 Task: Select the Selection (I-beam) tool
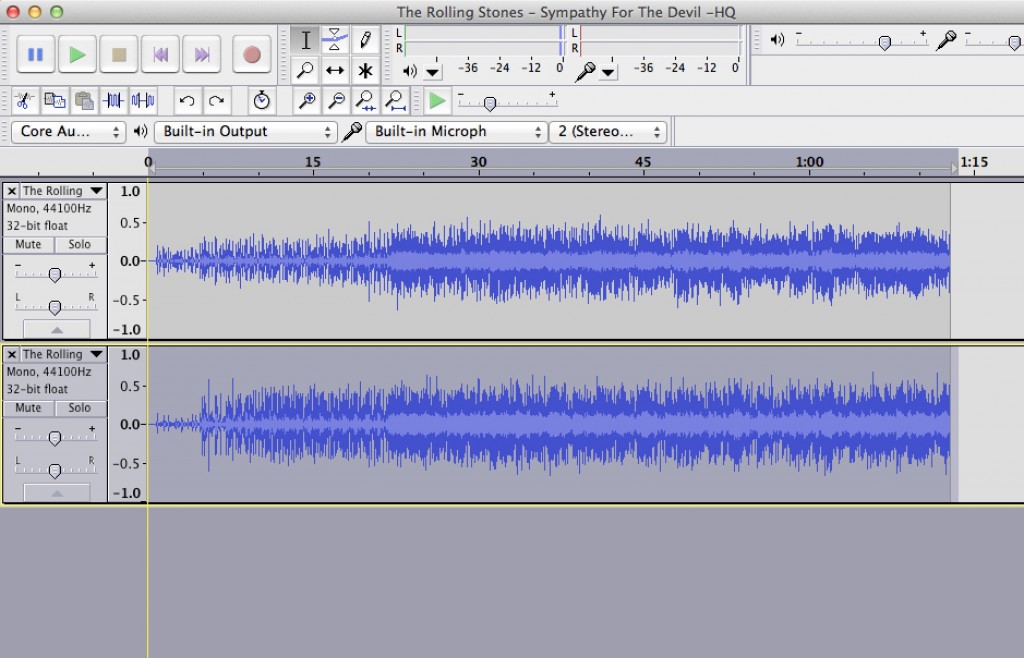pos(305,40)
